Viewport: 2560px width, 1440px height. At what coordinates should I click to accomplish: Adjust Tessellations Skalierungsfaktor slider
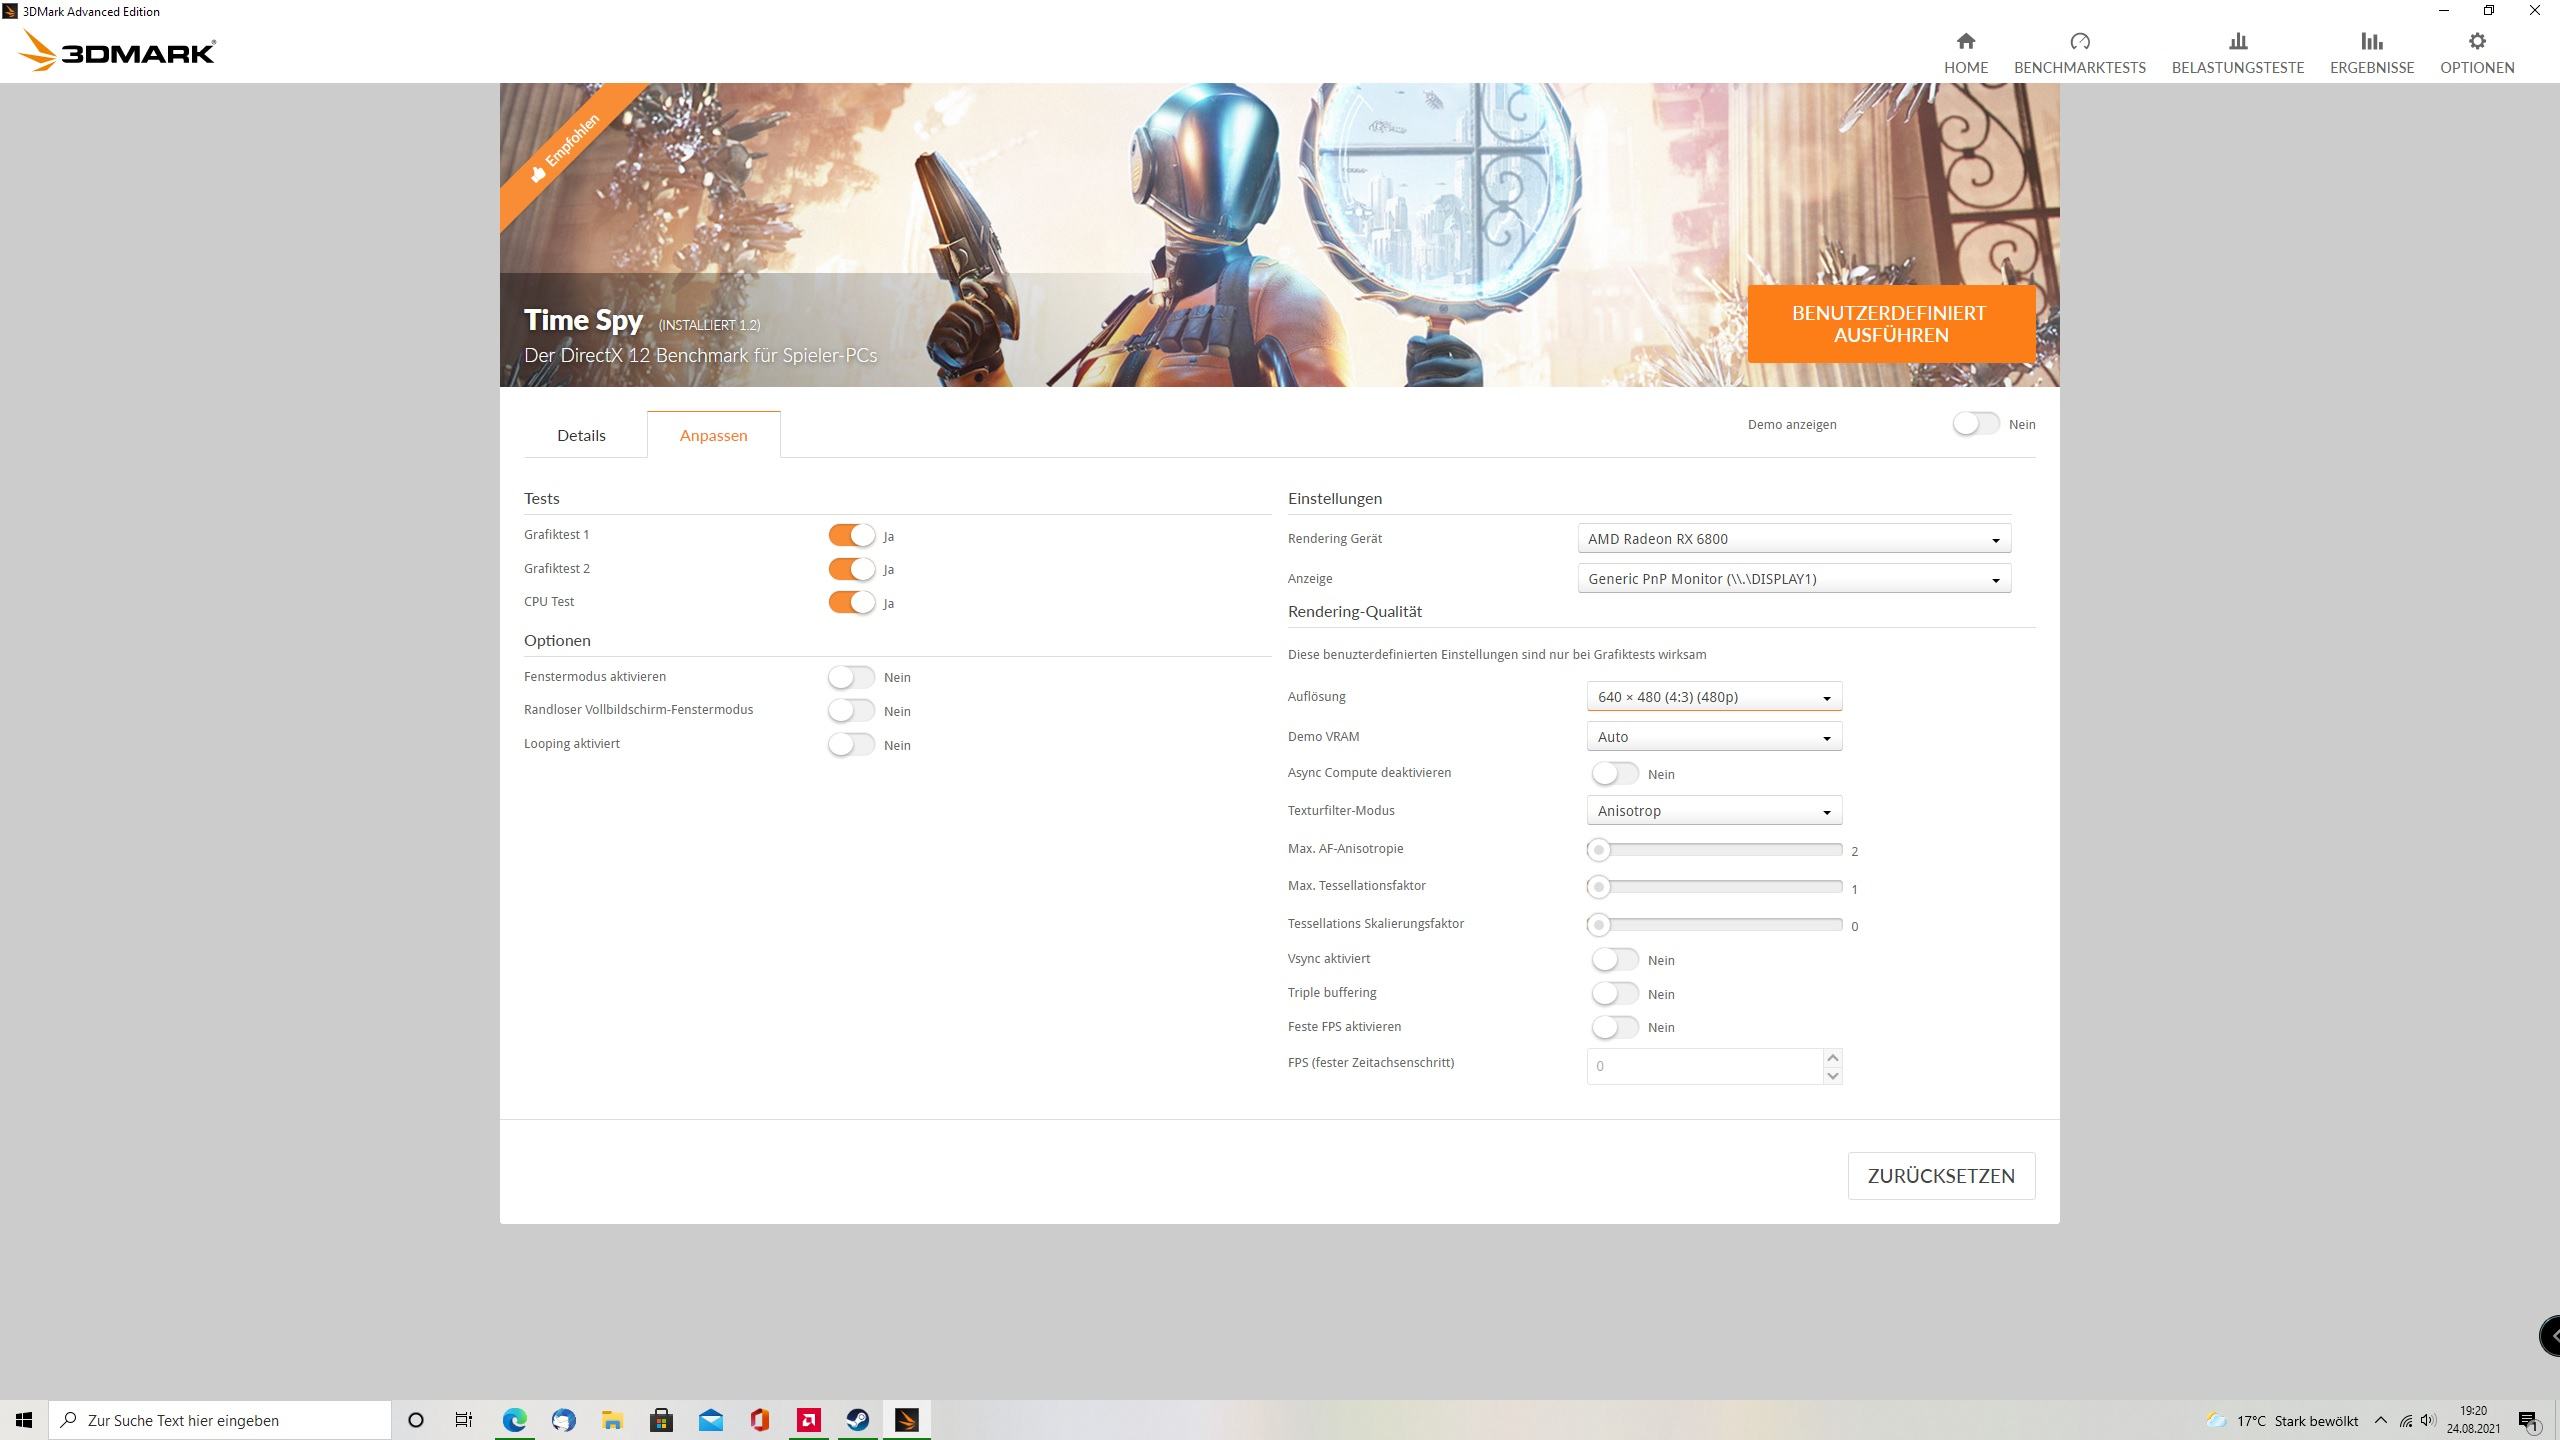point(1714,925)
